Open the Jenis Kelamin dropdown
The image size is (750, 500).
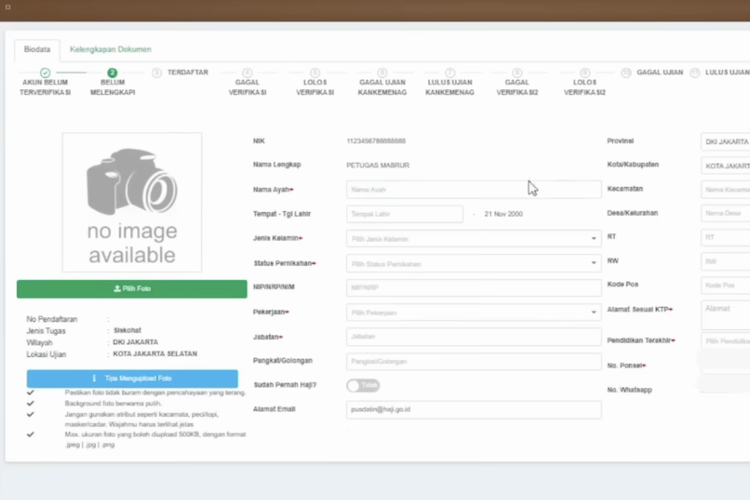[x=473, y=239]
